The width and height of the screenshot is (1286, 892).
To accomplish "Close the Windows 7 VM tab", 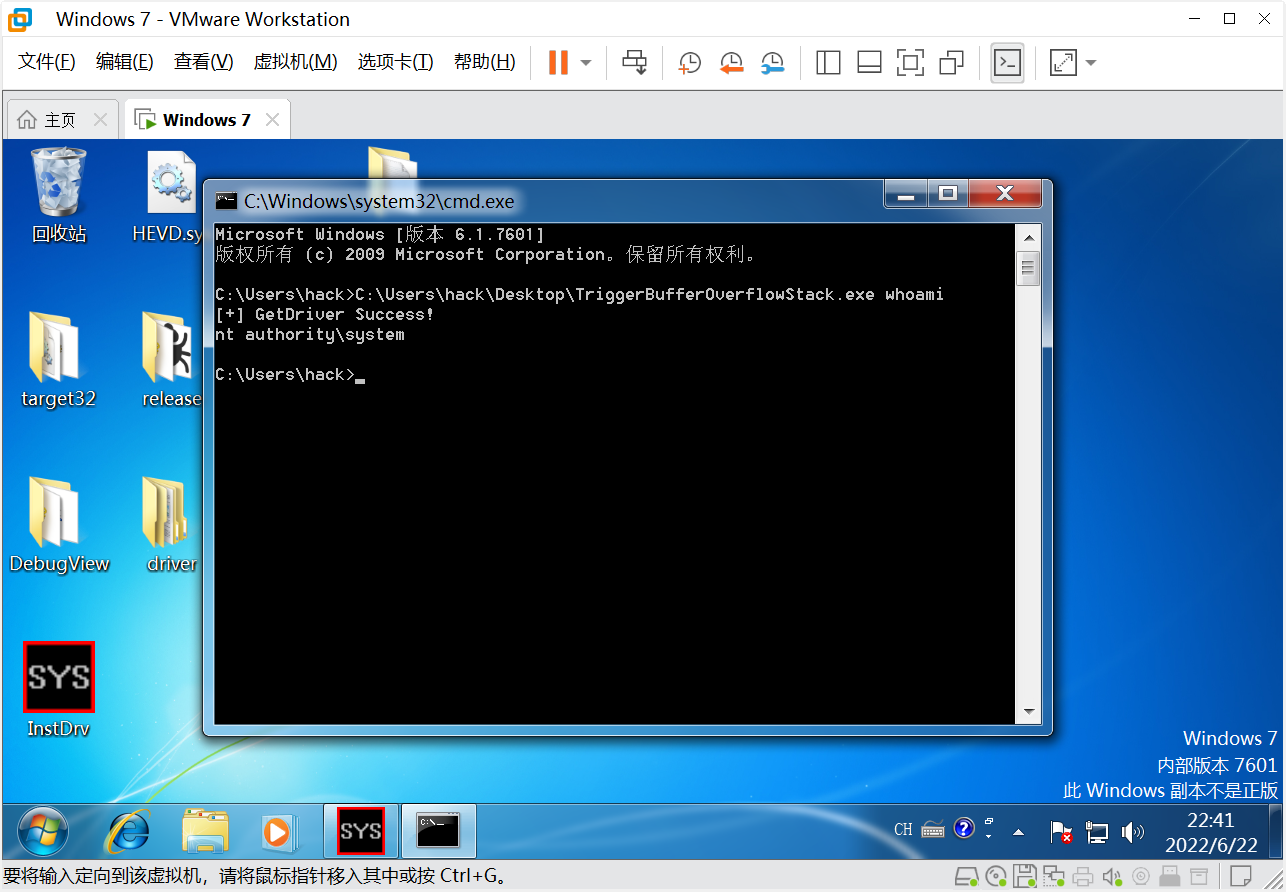I will [272, 120].
